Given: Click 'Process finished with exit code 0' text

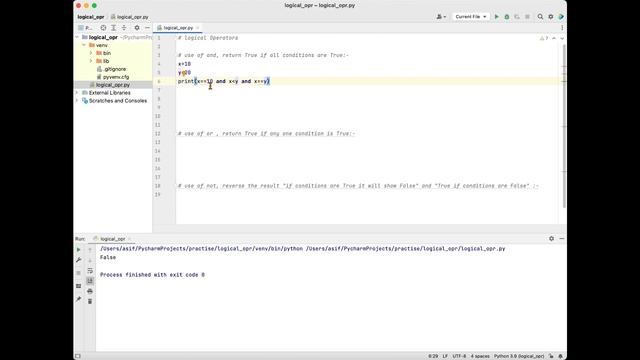Looking at the screenshot, I should coord(152,275).
